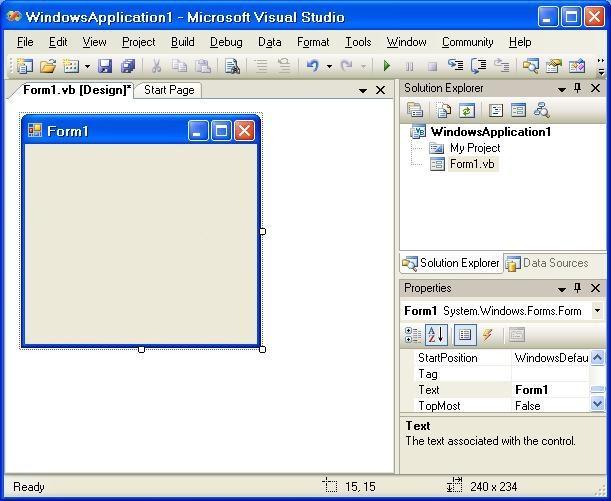
Task: Open the View menu
Action: click(x=94, y=42)
